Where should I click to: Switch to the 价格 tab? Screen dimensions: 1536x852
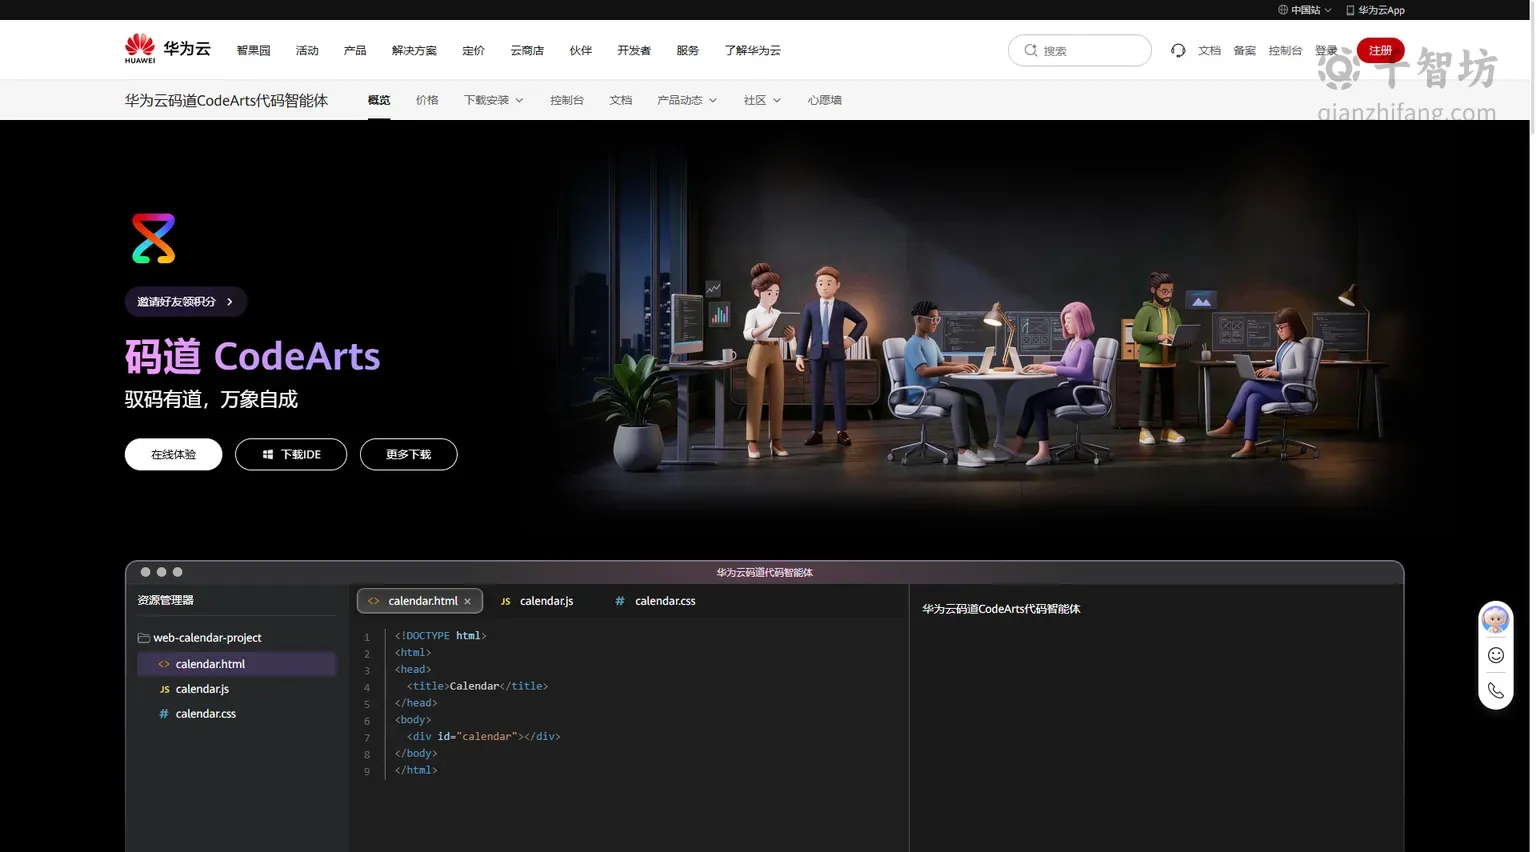pyautogui.click(x=427, y=100)
